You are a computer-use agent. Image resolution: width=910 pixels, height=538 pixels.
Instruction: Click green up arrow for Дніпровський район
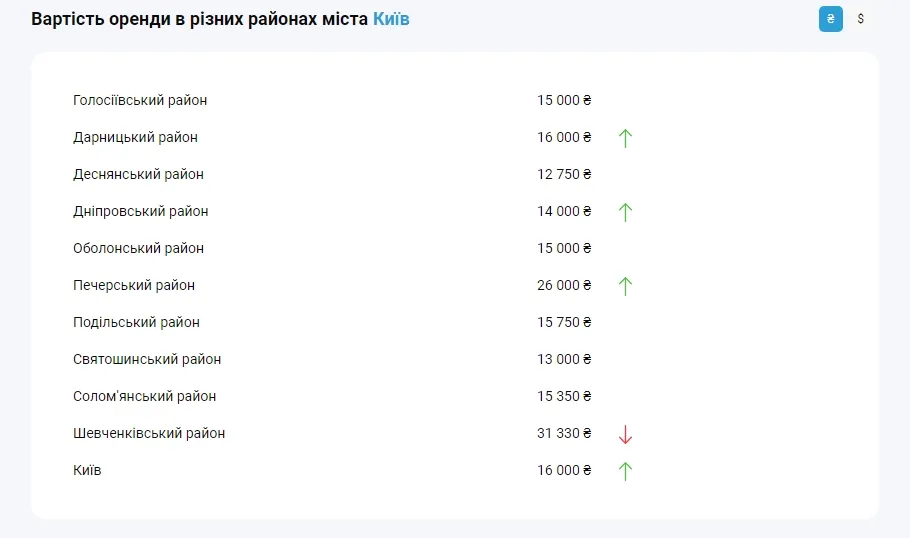[625, 212]
